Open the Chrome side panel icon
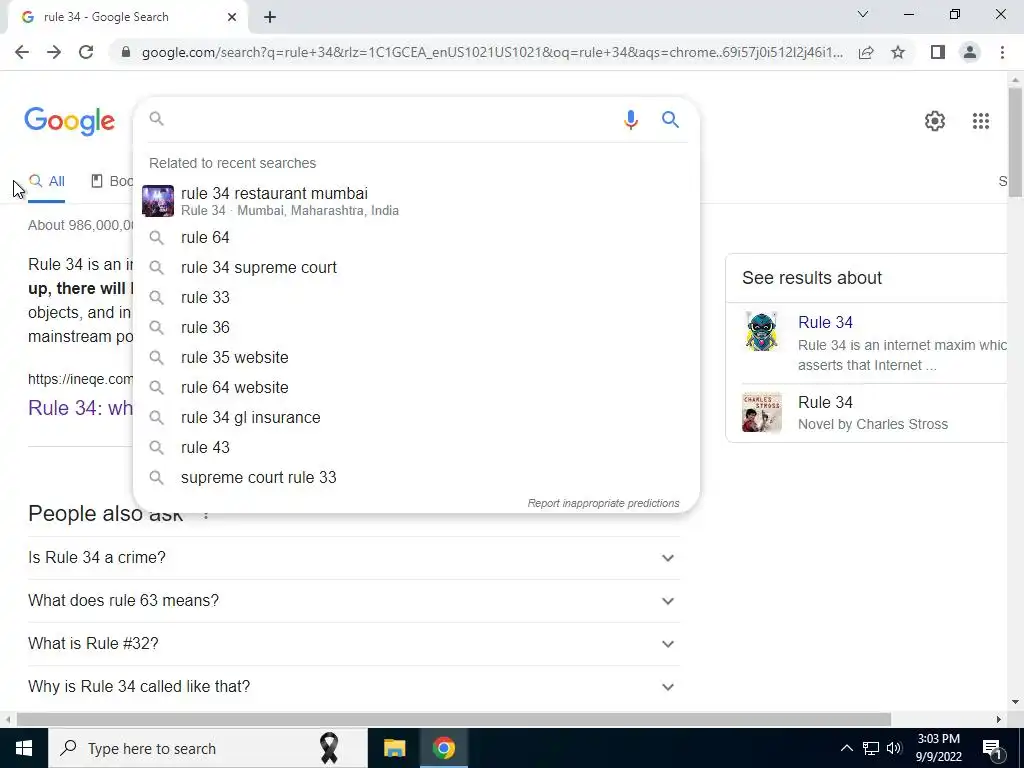The height and width of the screenshot is (768, 1024). (x=938, y=52)
